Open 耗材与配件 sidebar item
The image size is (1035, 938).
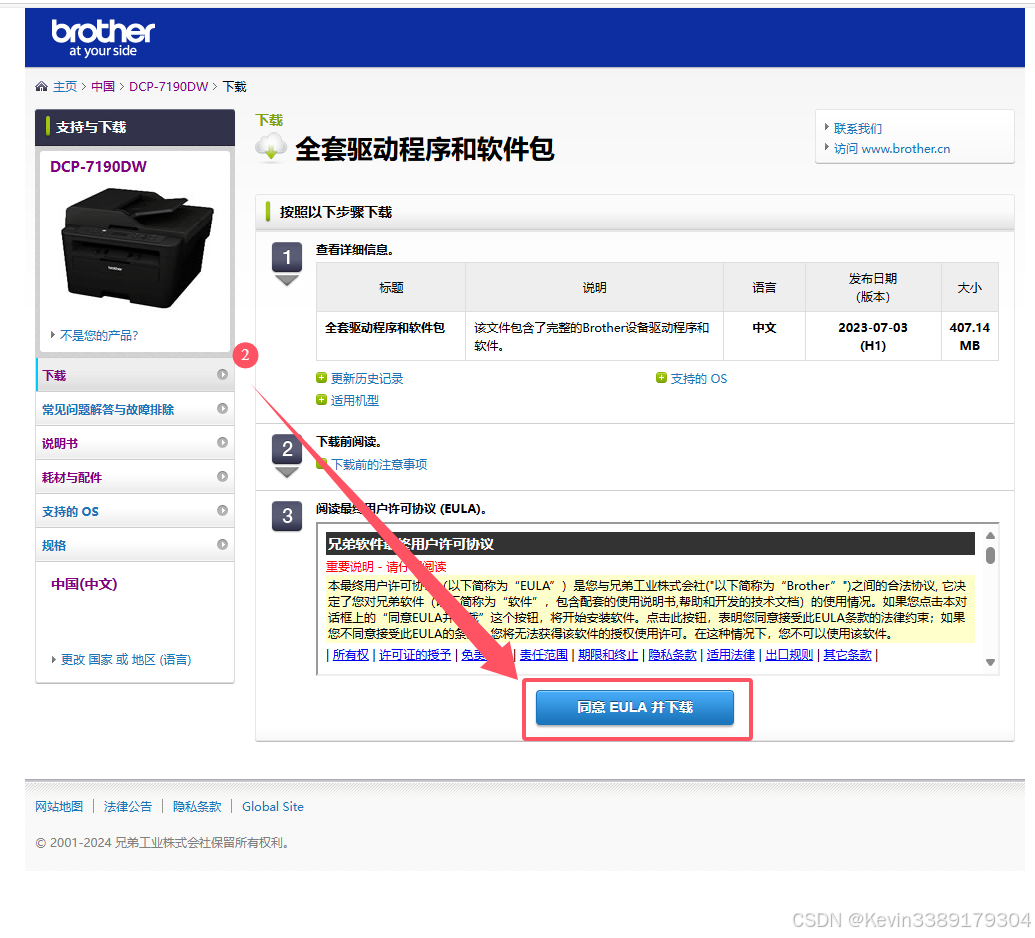(135, 477)
